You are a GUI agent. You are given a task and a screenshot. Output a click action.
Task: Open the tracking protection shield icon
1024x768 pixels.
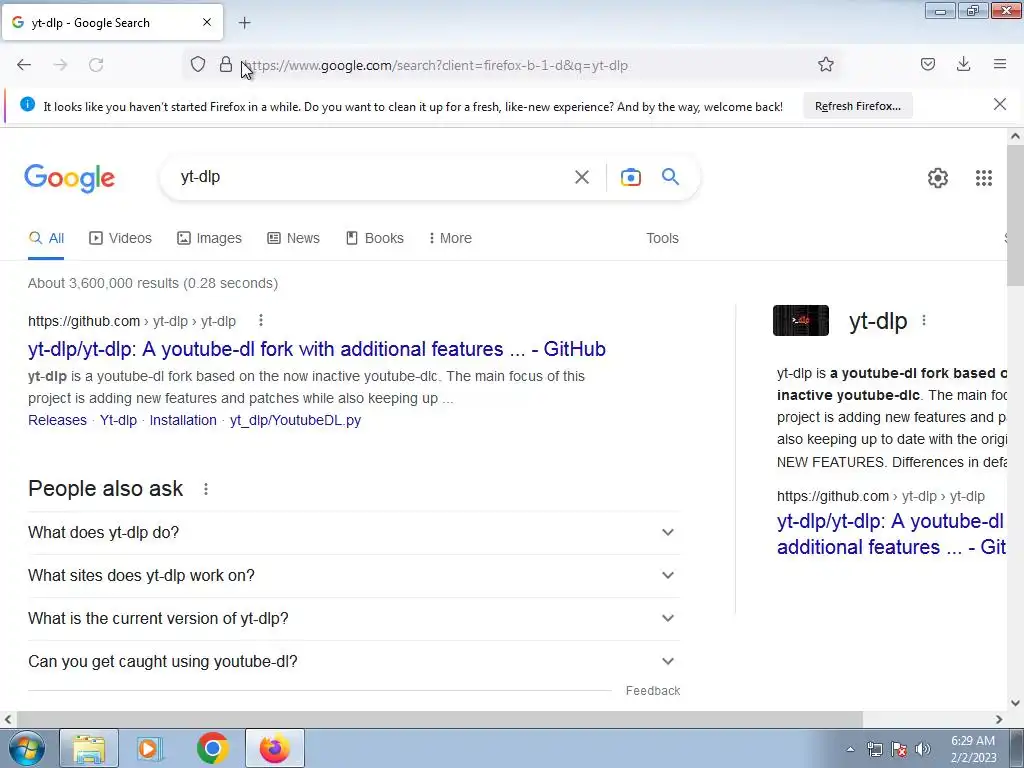tap(198, 65)
